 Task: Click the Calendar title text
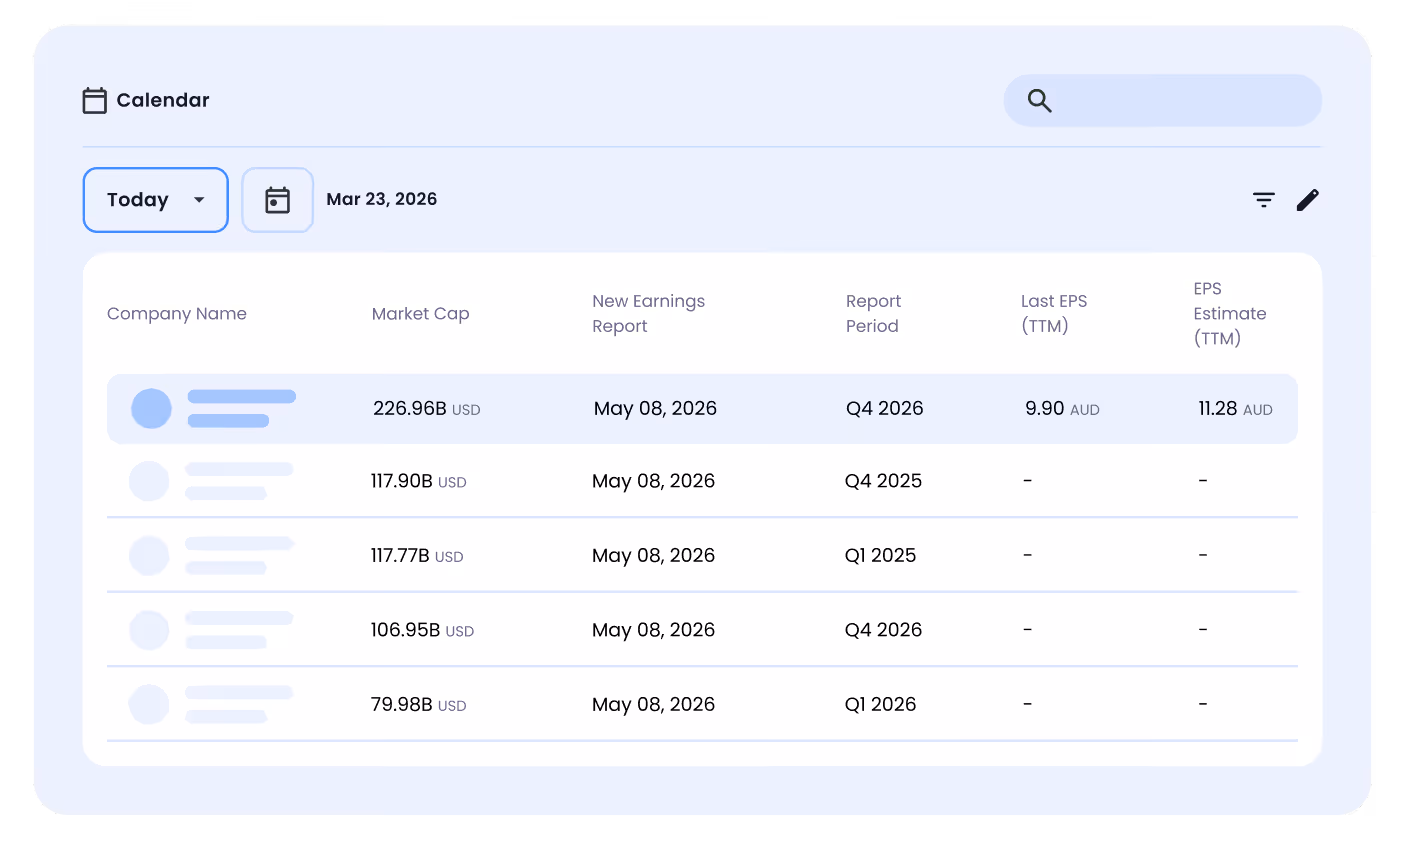163,100
